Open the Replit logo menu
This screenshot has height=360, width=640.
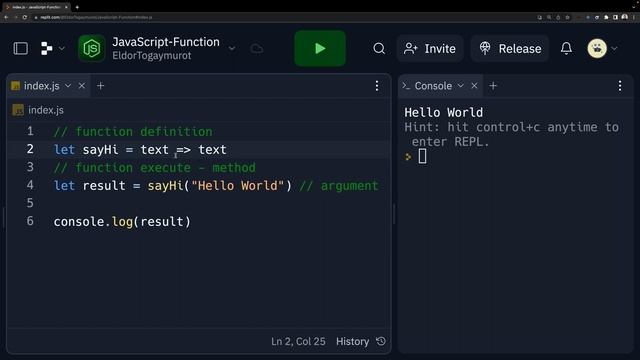(47, 49)
